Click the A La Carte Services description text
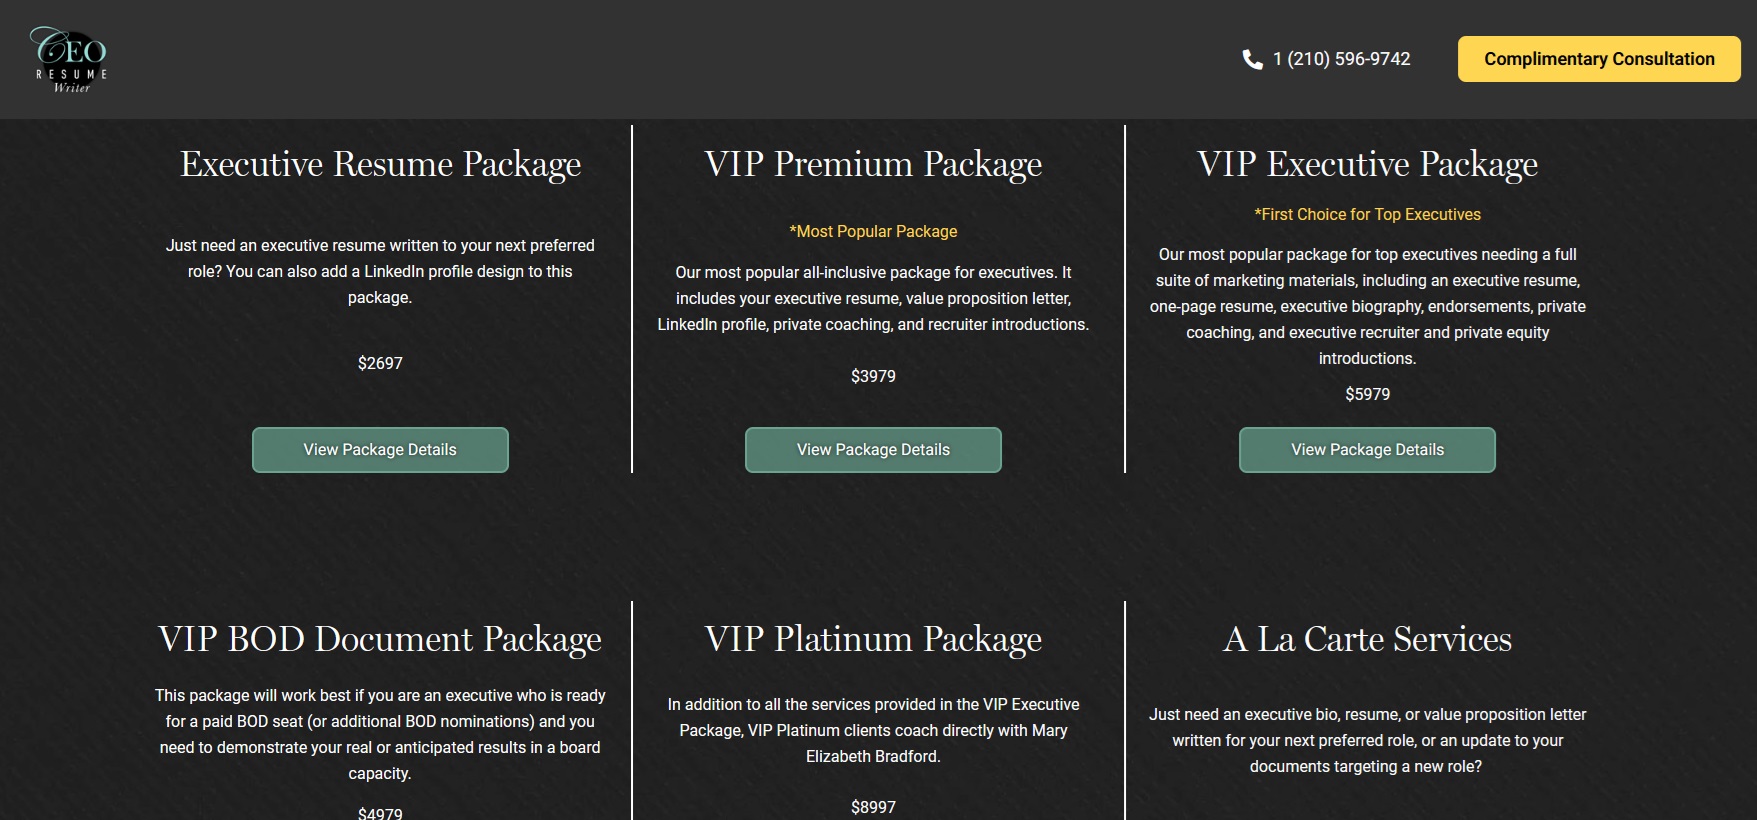Screen dimensions: 1757x820 (x=1367, y=741)
